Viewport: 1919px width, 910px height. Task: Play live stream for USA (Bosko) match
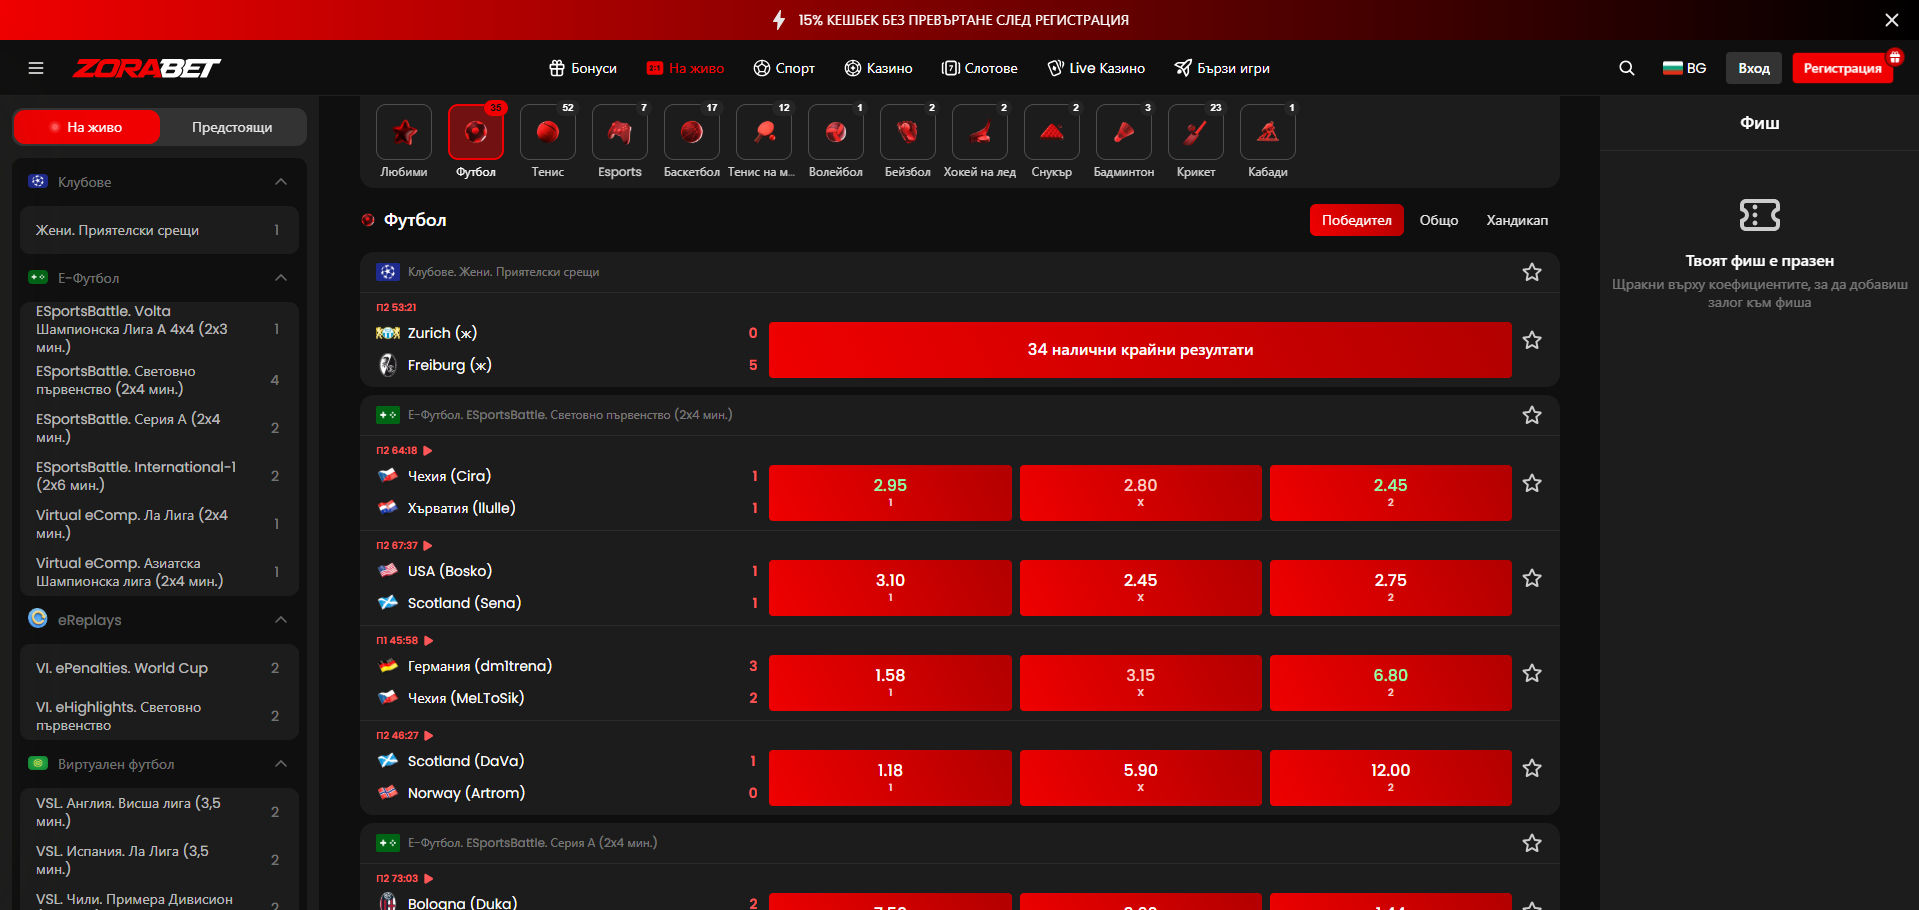click(428, 546)
